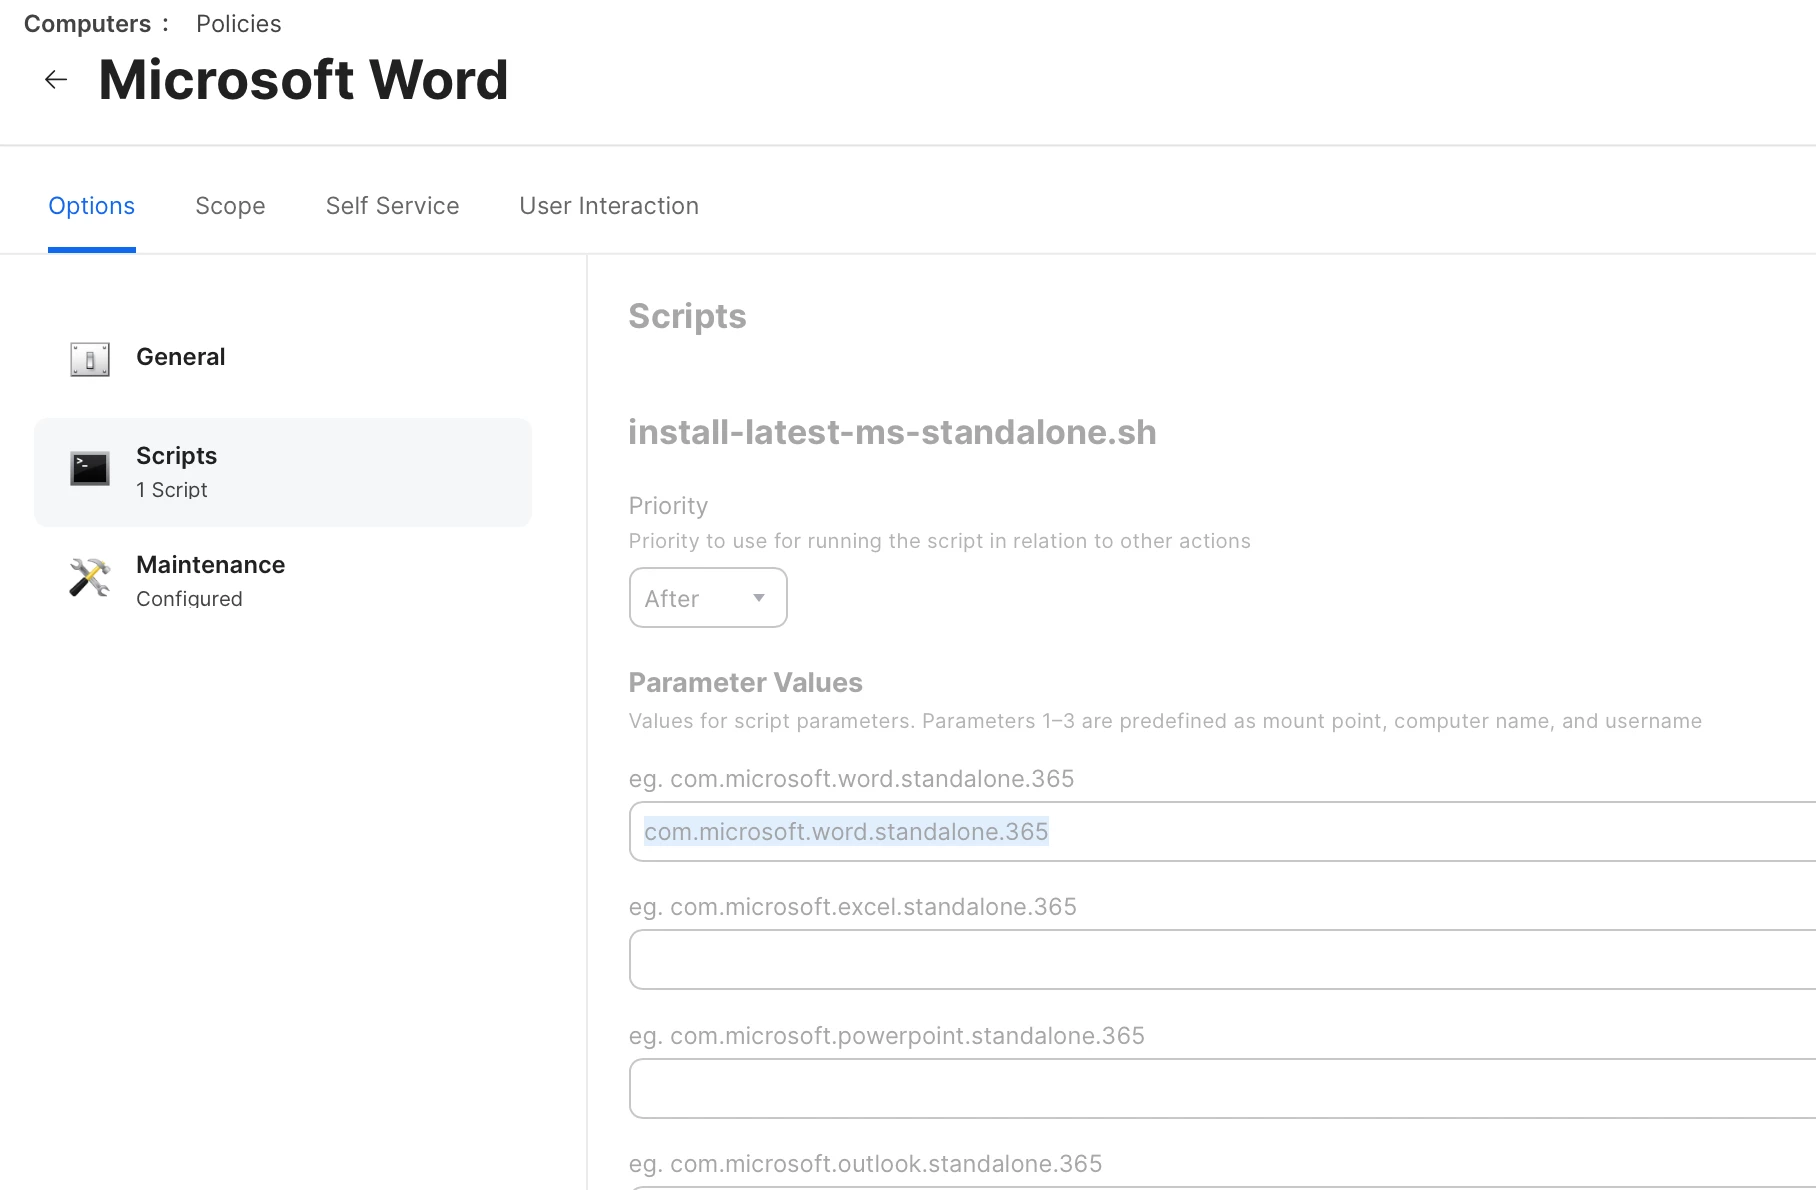The width and height of the screenshot is (1816, 1190).
Task: Open the Policies breadcrumb link
Action: tap(239, 24)
